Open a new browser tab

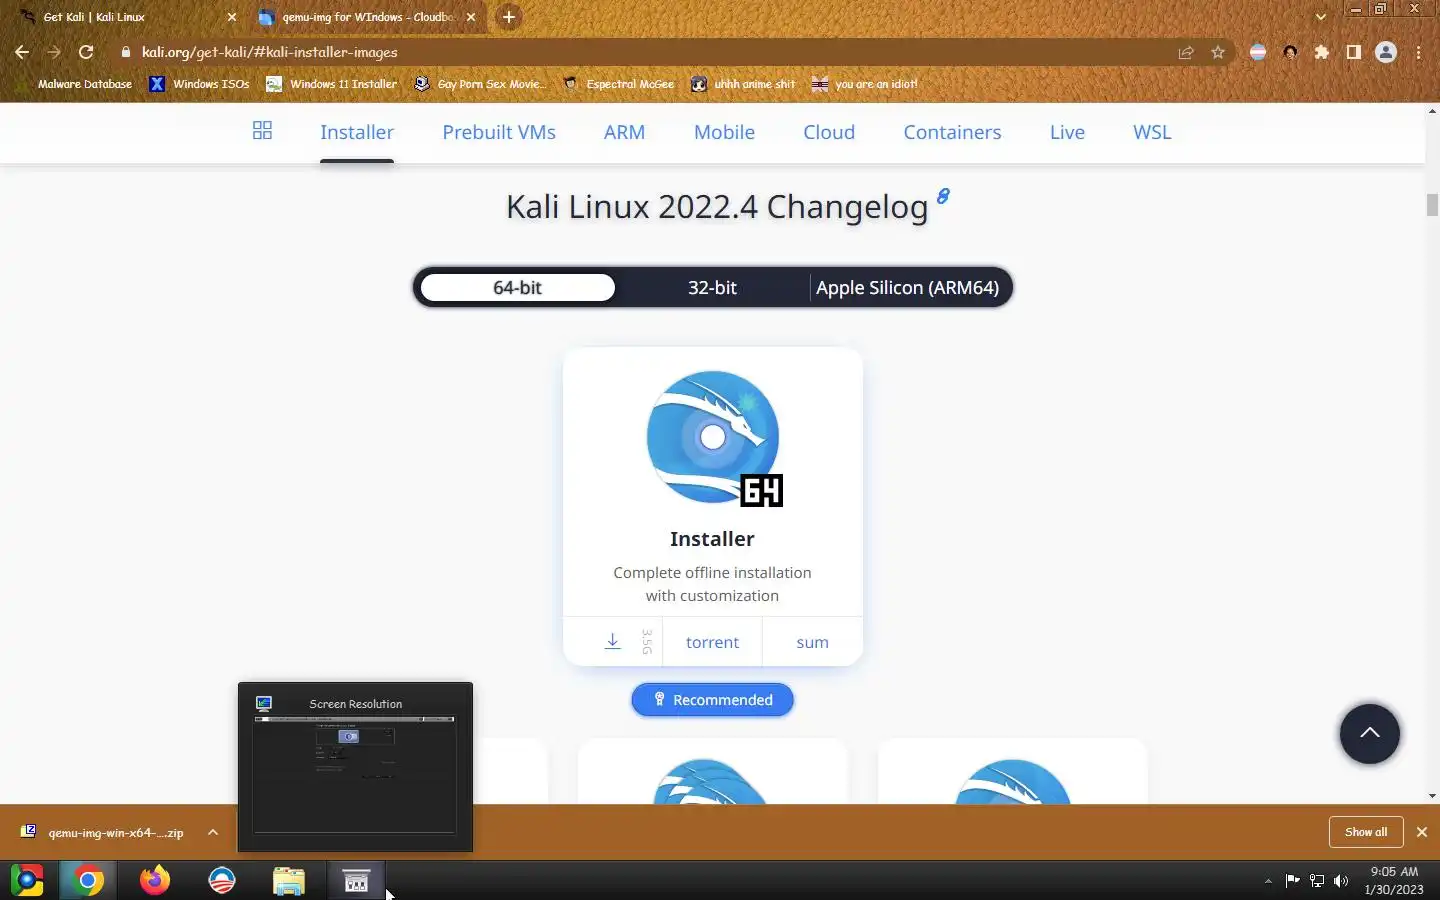click(509, 17)
